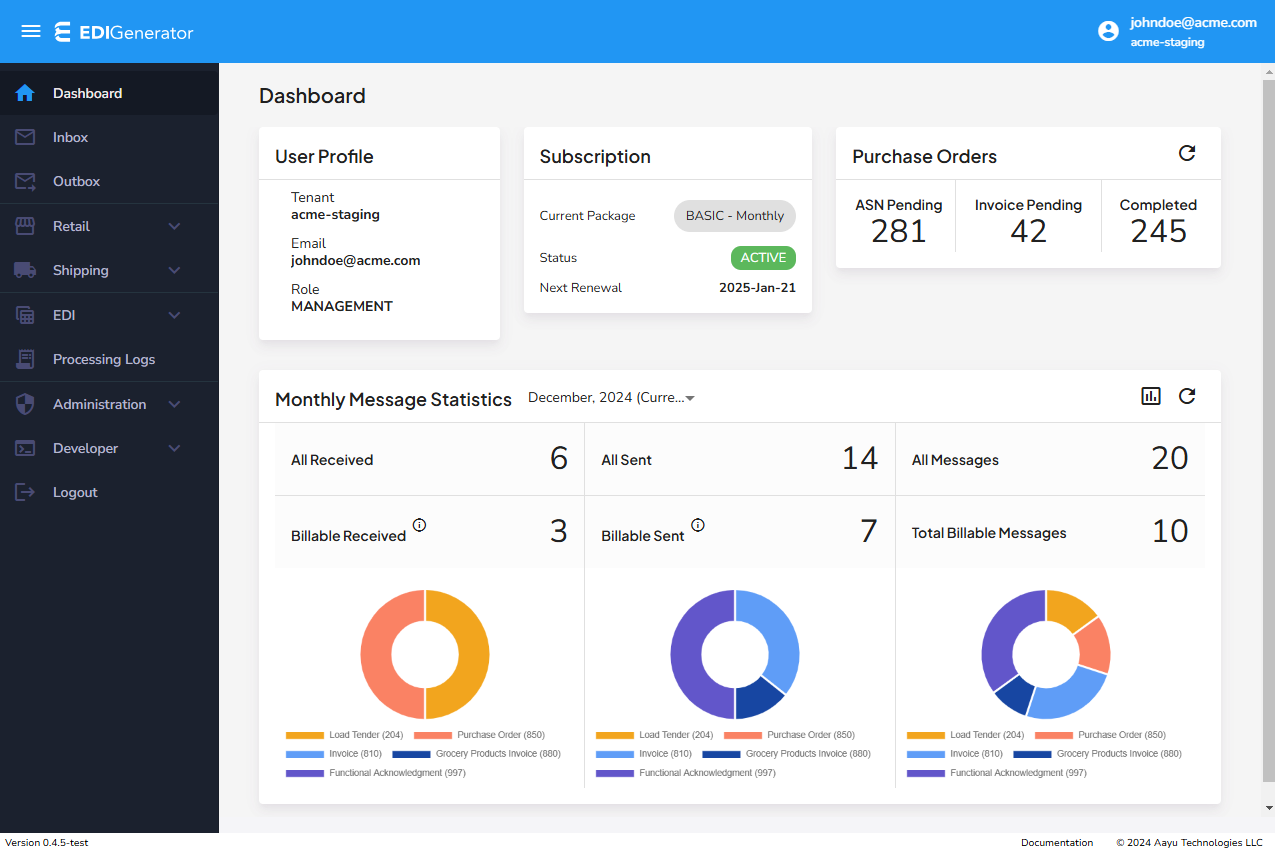Viewport: 1275px width, 850px height.
Task: Open the hamburger navigation menu
Action: pos(30,31)
